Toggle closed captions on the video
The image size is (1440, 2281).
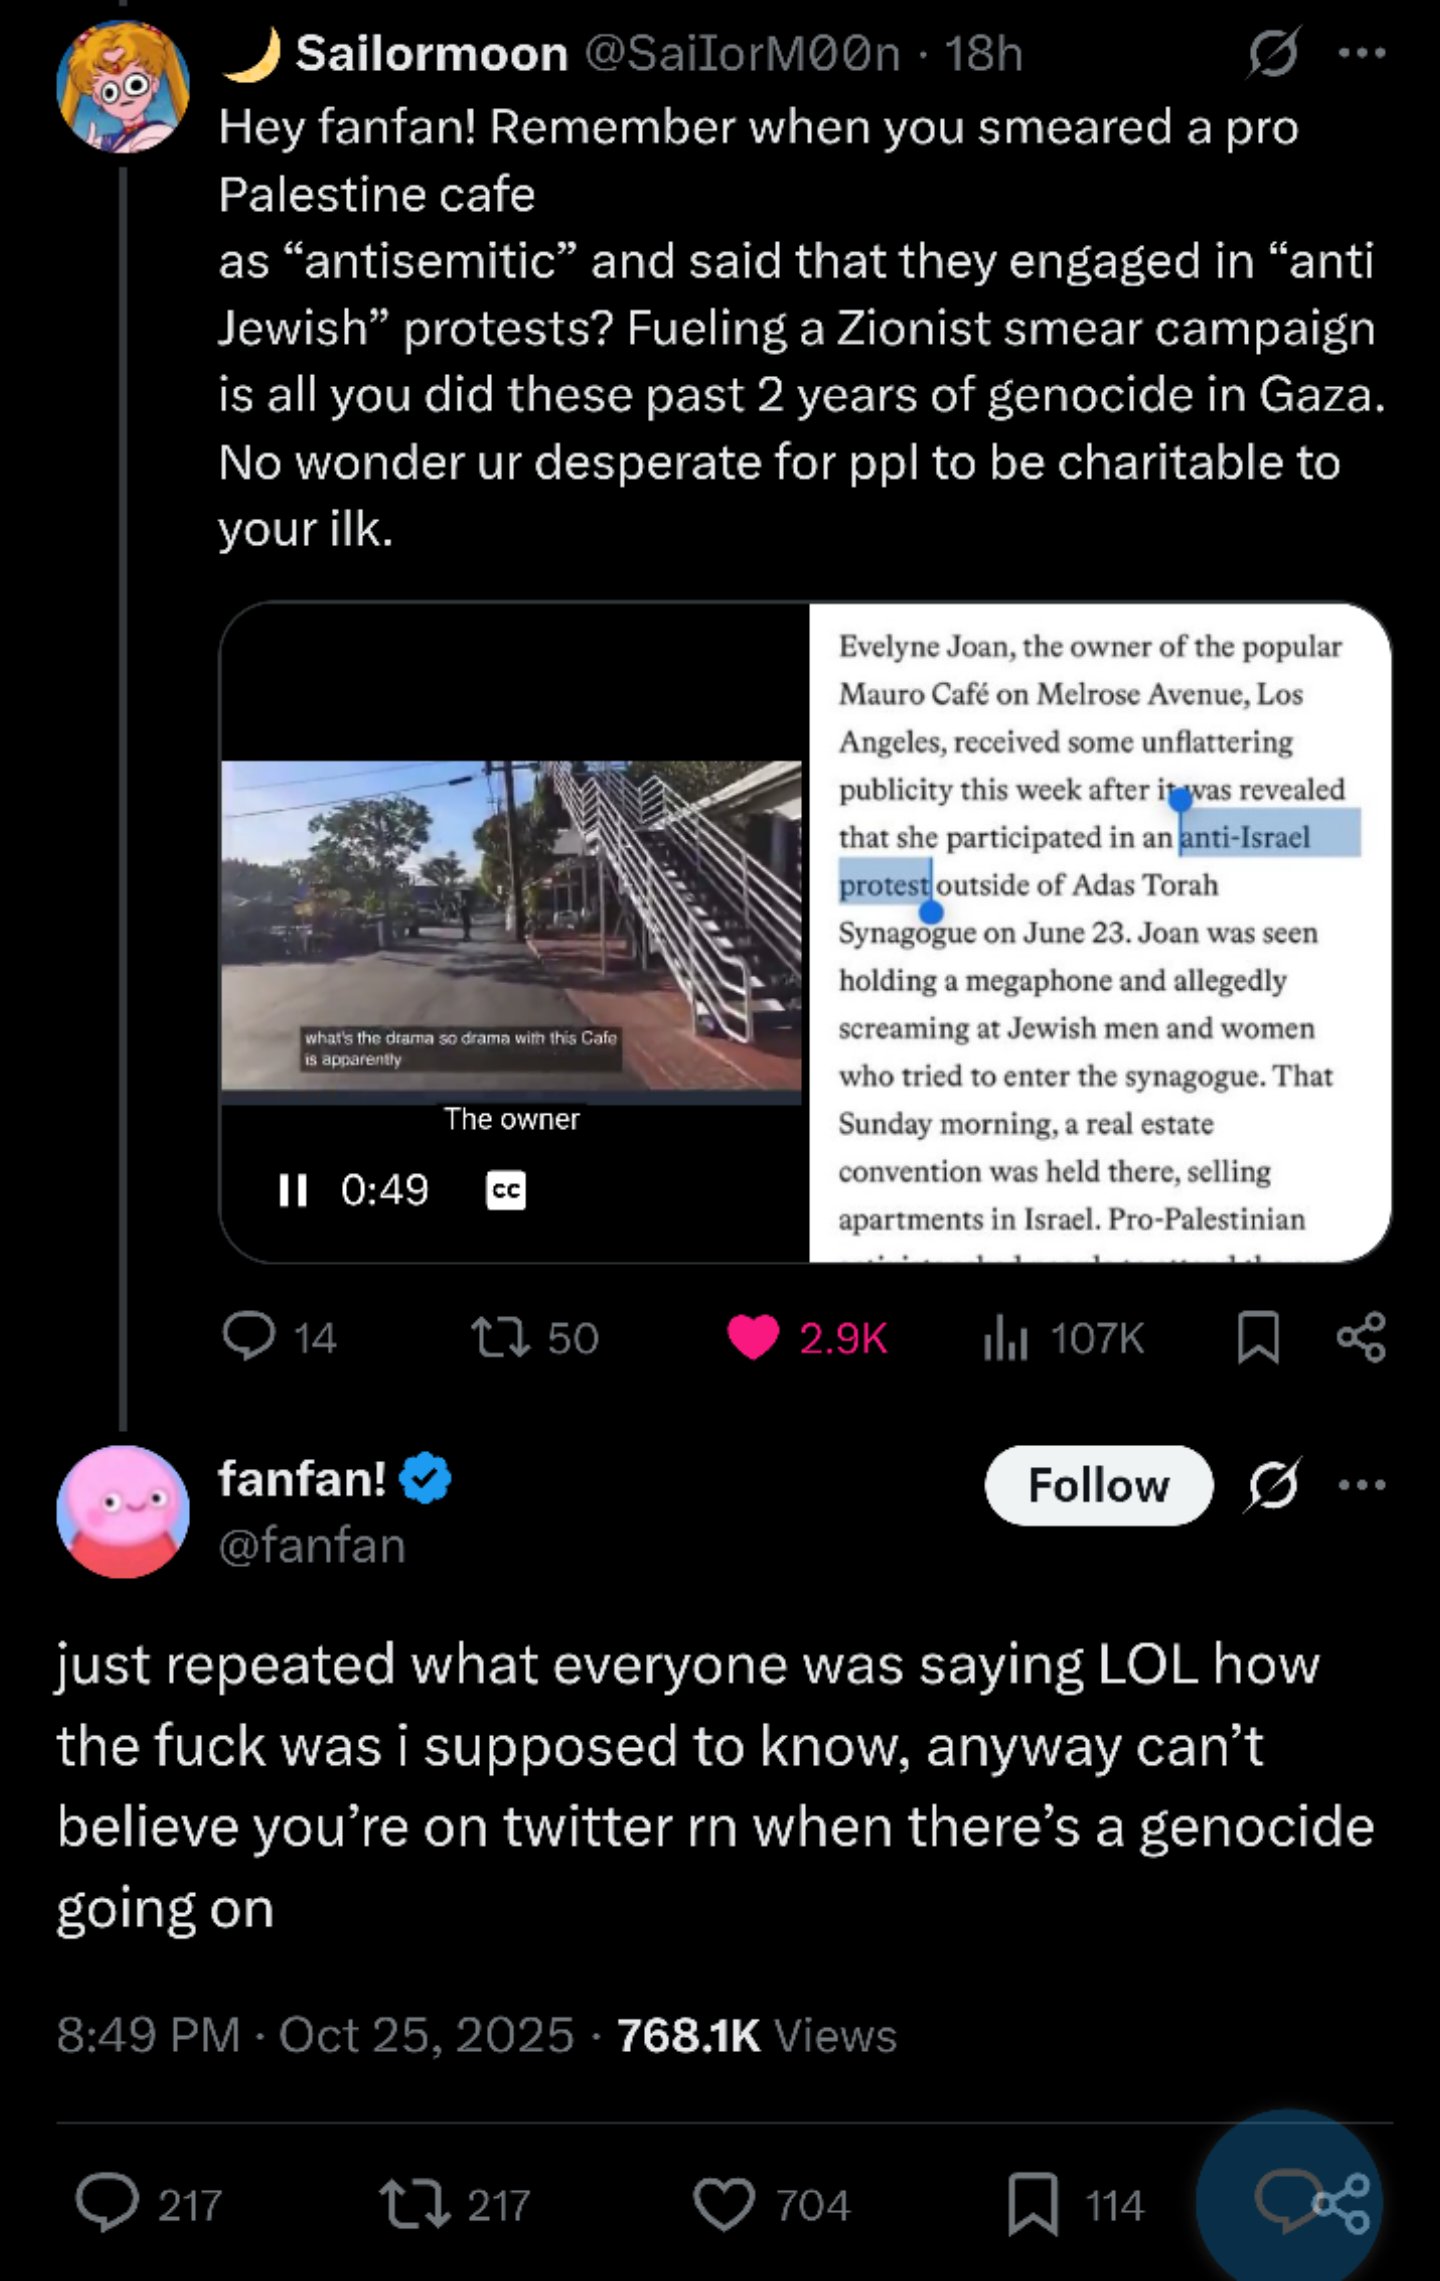pos(506,1190)
